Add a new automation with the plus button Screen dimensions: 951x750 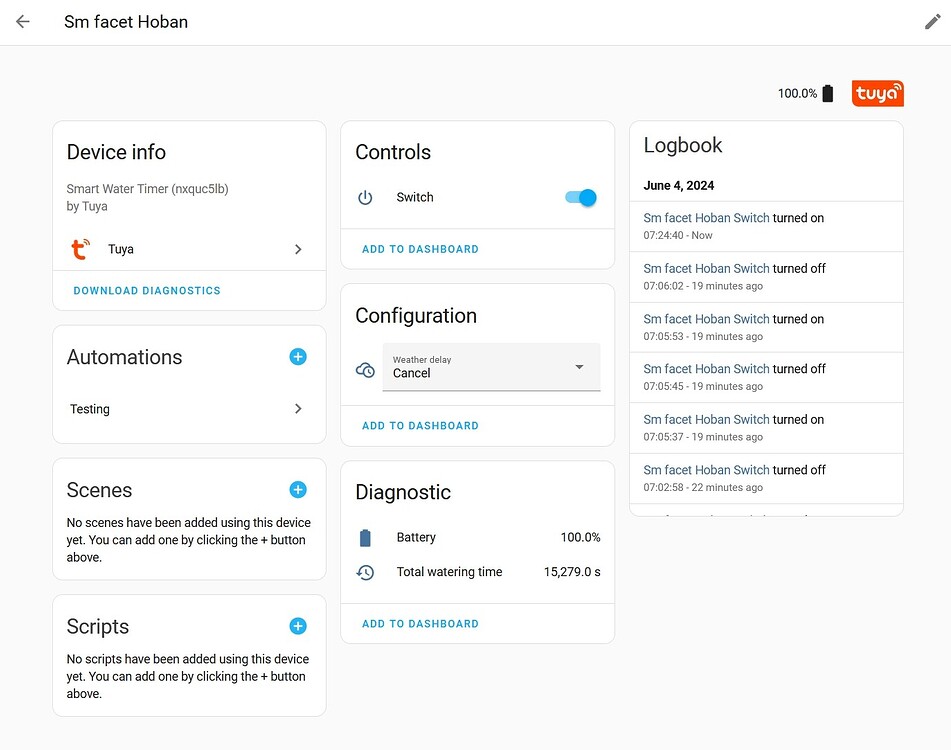click(x=297, y=357)
